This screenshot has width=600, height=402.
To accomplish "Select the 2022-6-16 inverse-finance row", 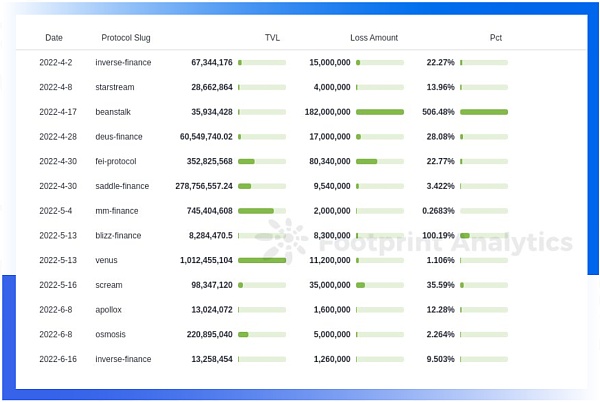I will click(273, 359).
